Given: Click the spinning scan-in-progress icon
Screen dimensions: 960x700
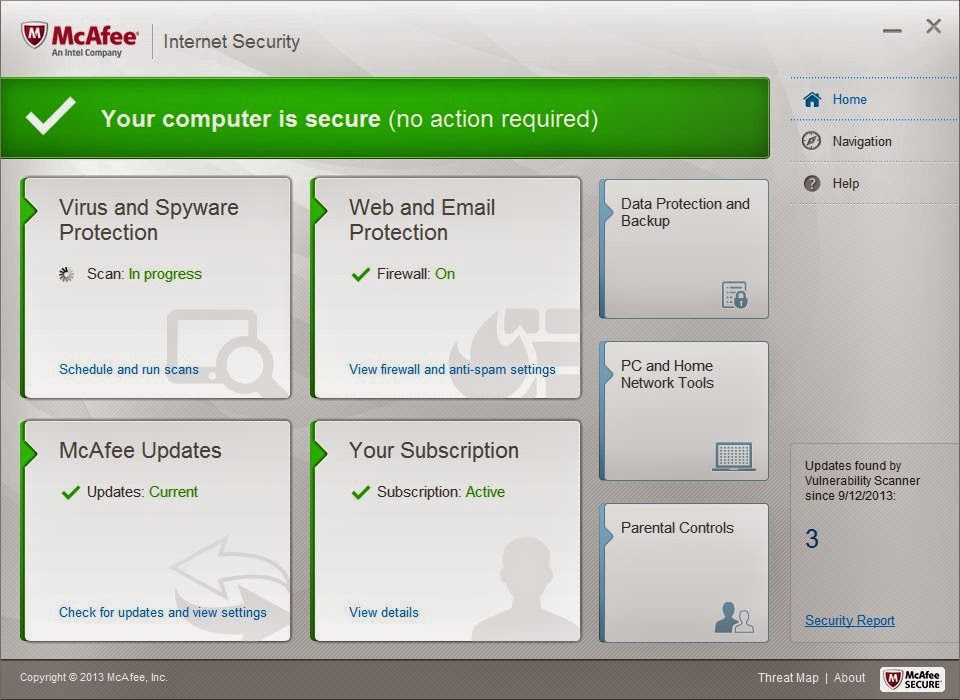Looking at the screenshot, I should click(66, 273).
